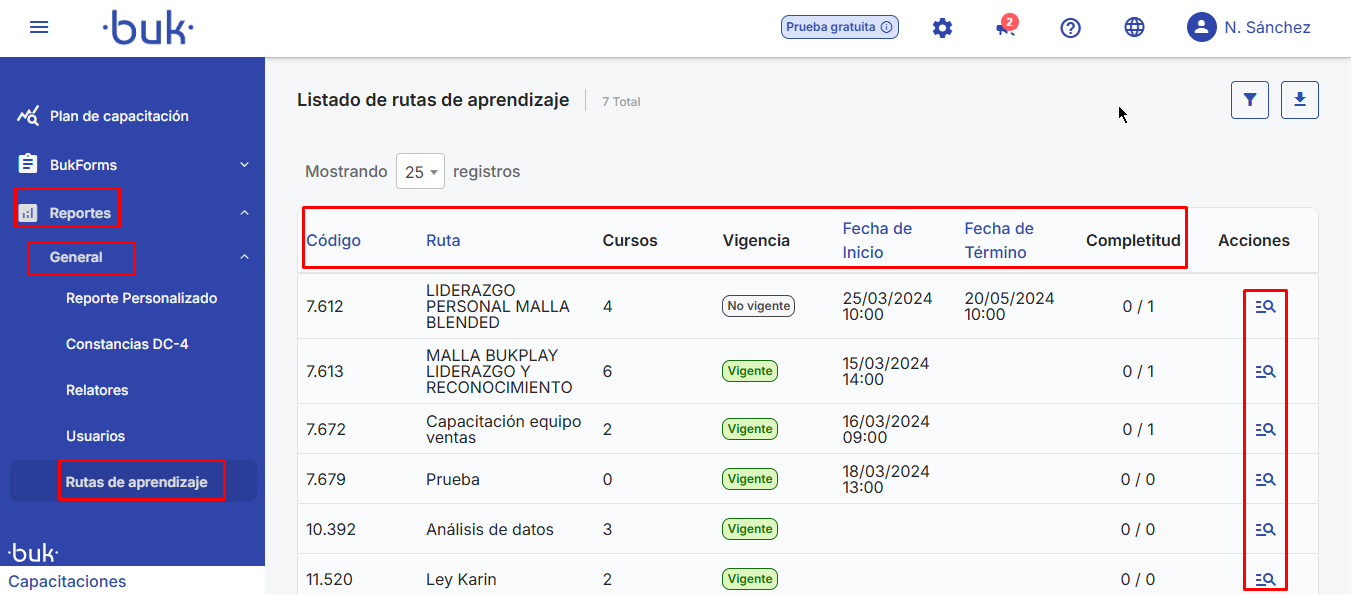1352x595 pixels.
Task: Open the help question mark icon
Action: (1070, 28)
